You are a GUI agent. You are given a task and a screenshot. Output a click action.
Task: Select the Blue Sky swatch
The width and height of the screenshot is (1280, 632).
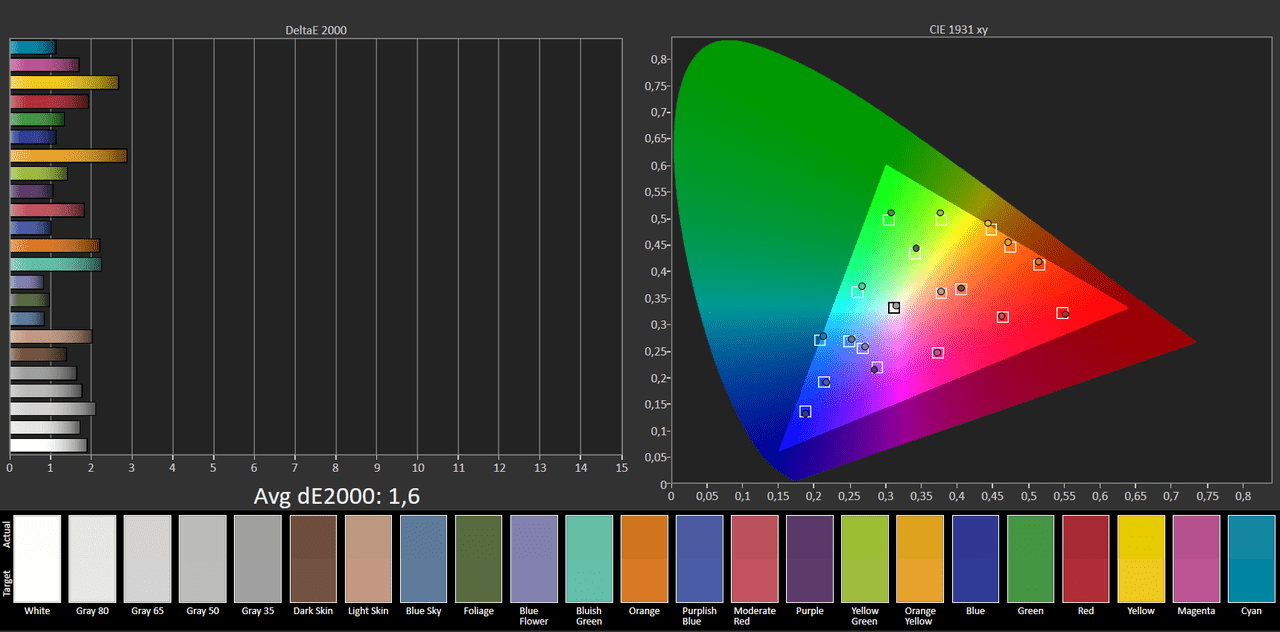point(423,558)
